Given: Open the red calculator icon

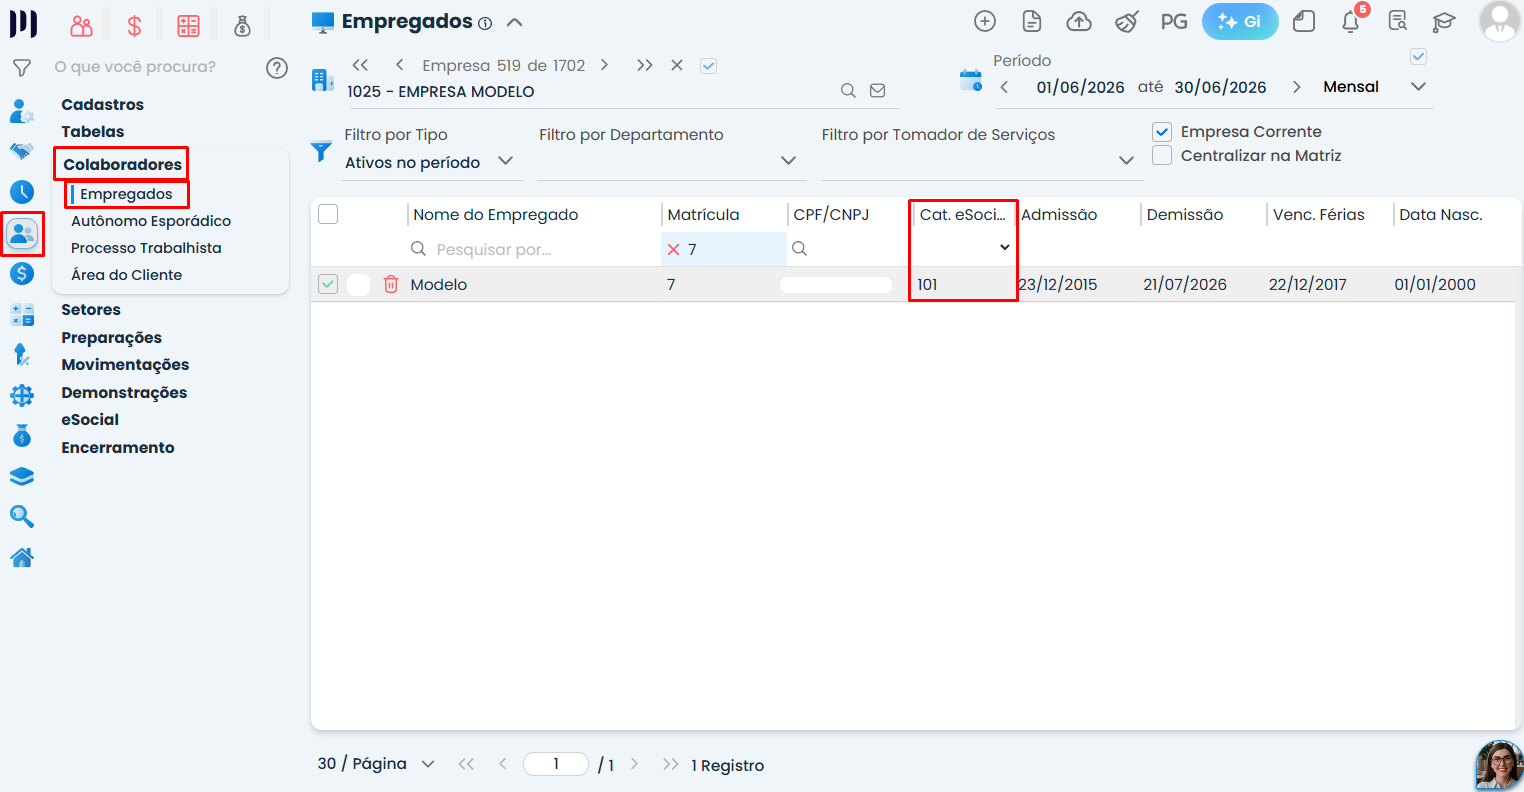Looking at the screenshot, I should point(188,26).
